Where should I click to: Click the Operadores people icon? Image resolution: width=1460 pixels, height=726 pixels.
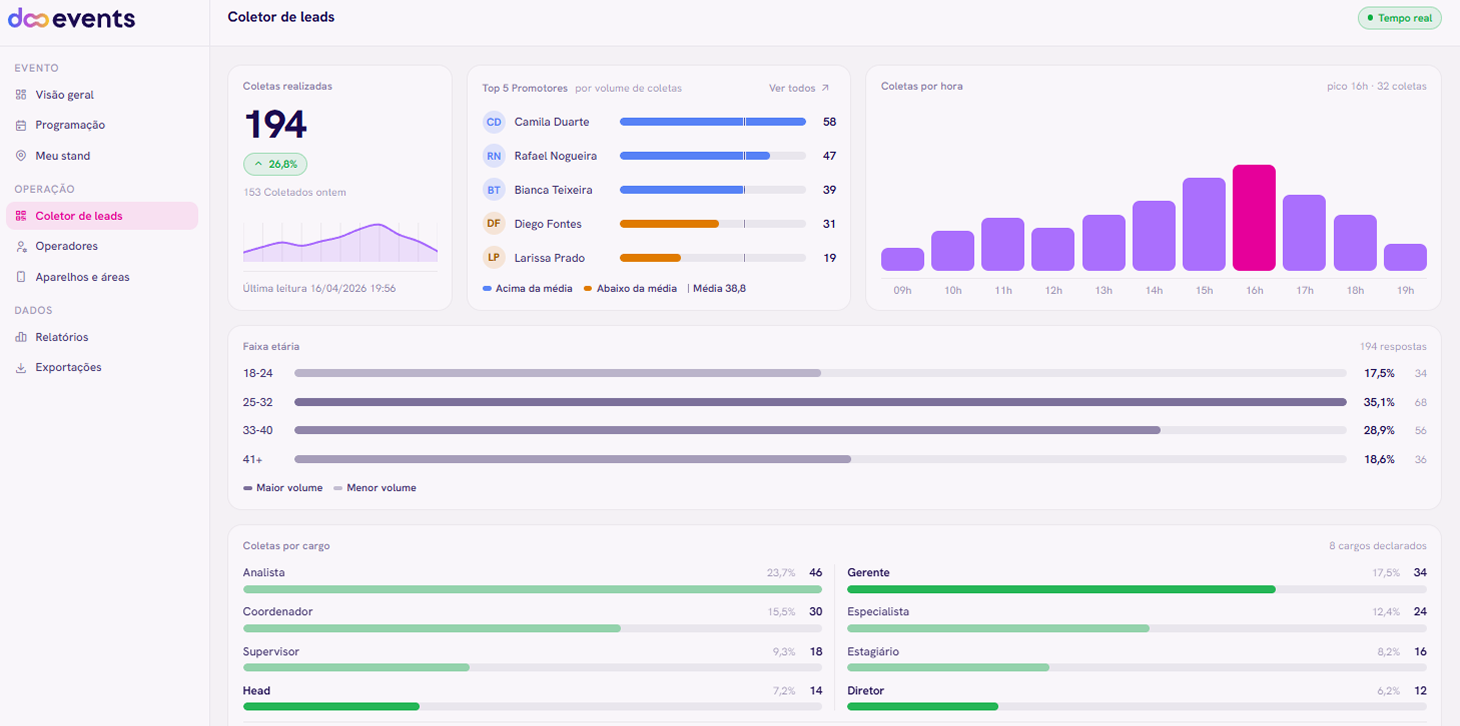(x=21, y=246)
